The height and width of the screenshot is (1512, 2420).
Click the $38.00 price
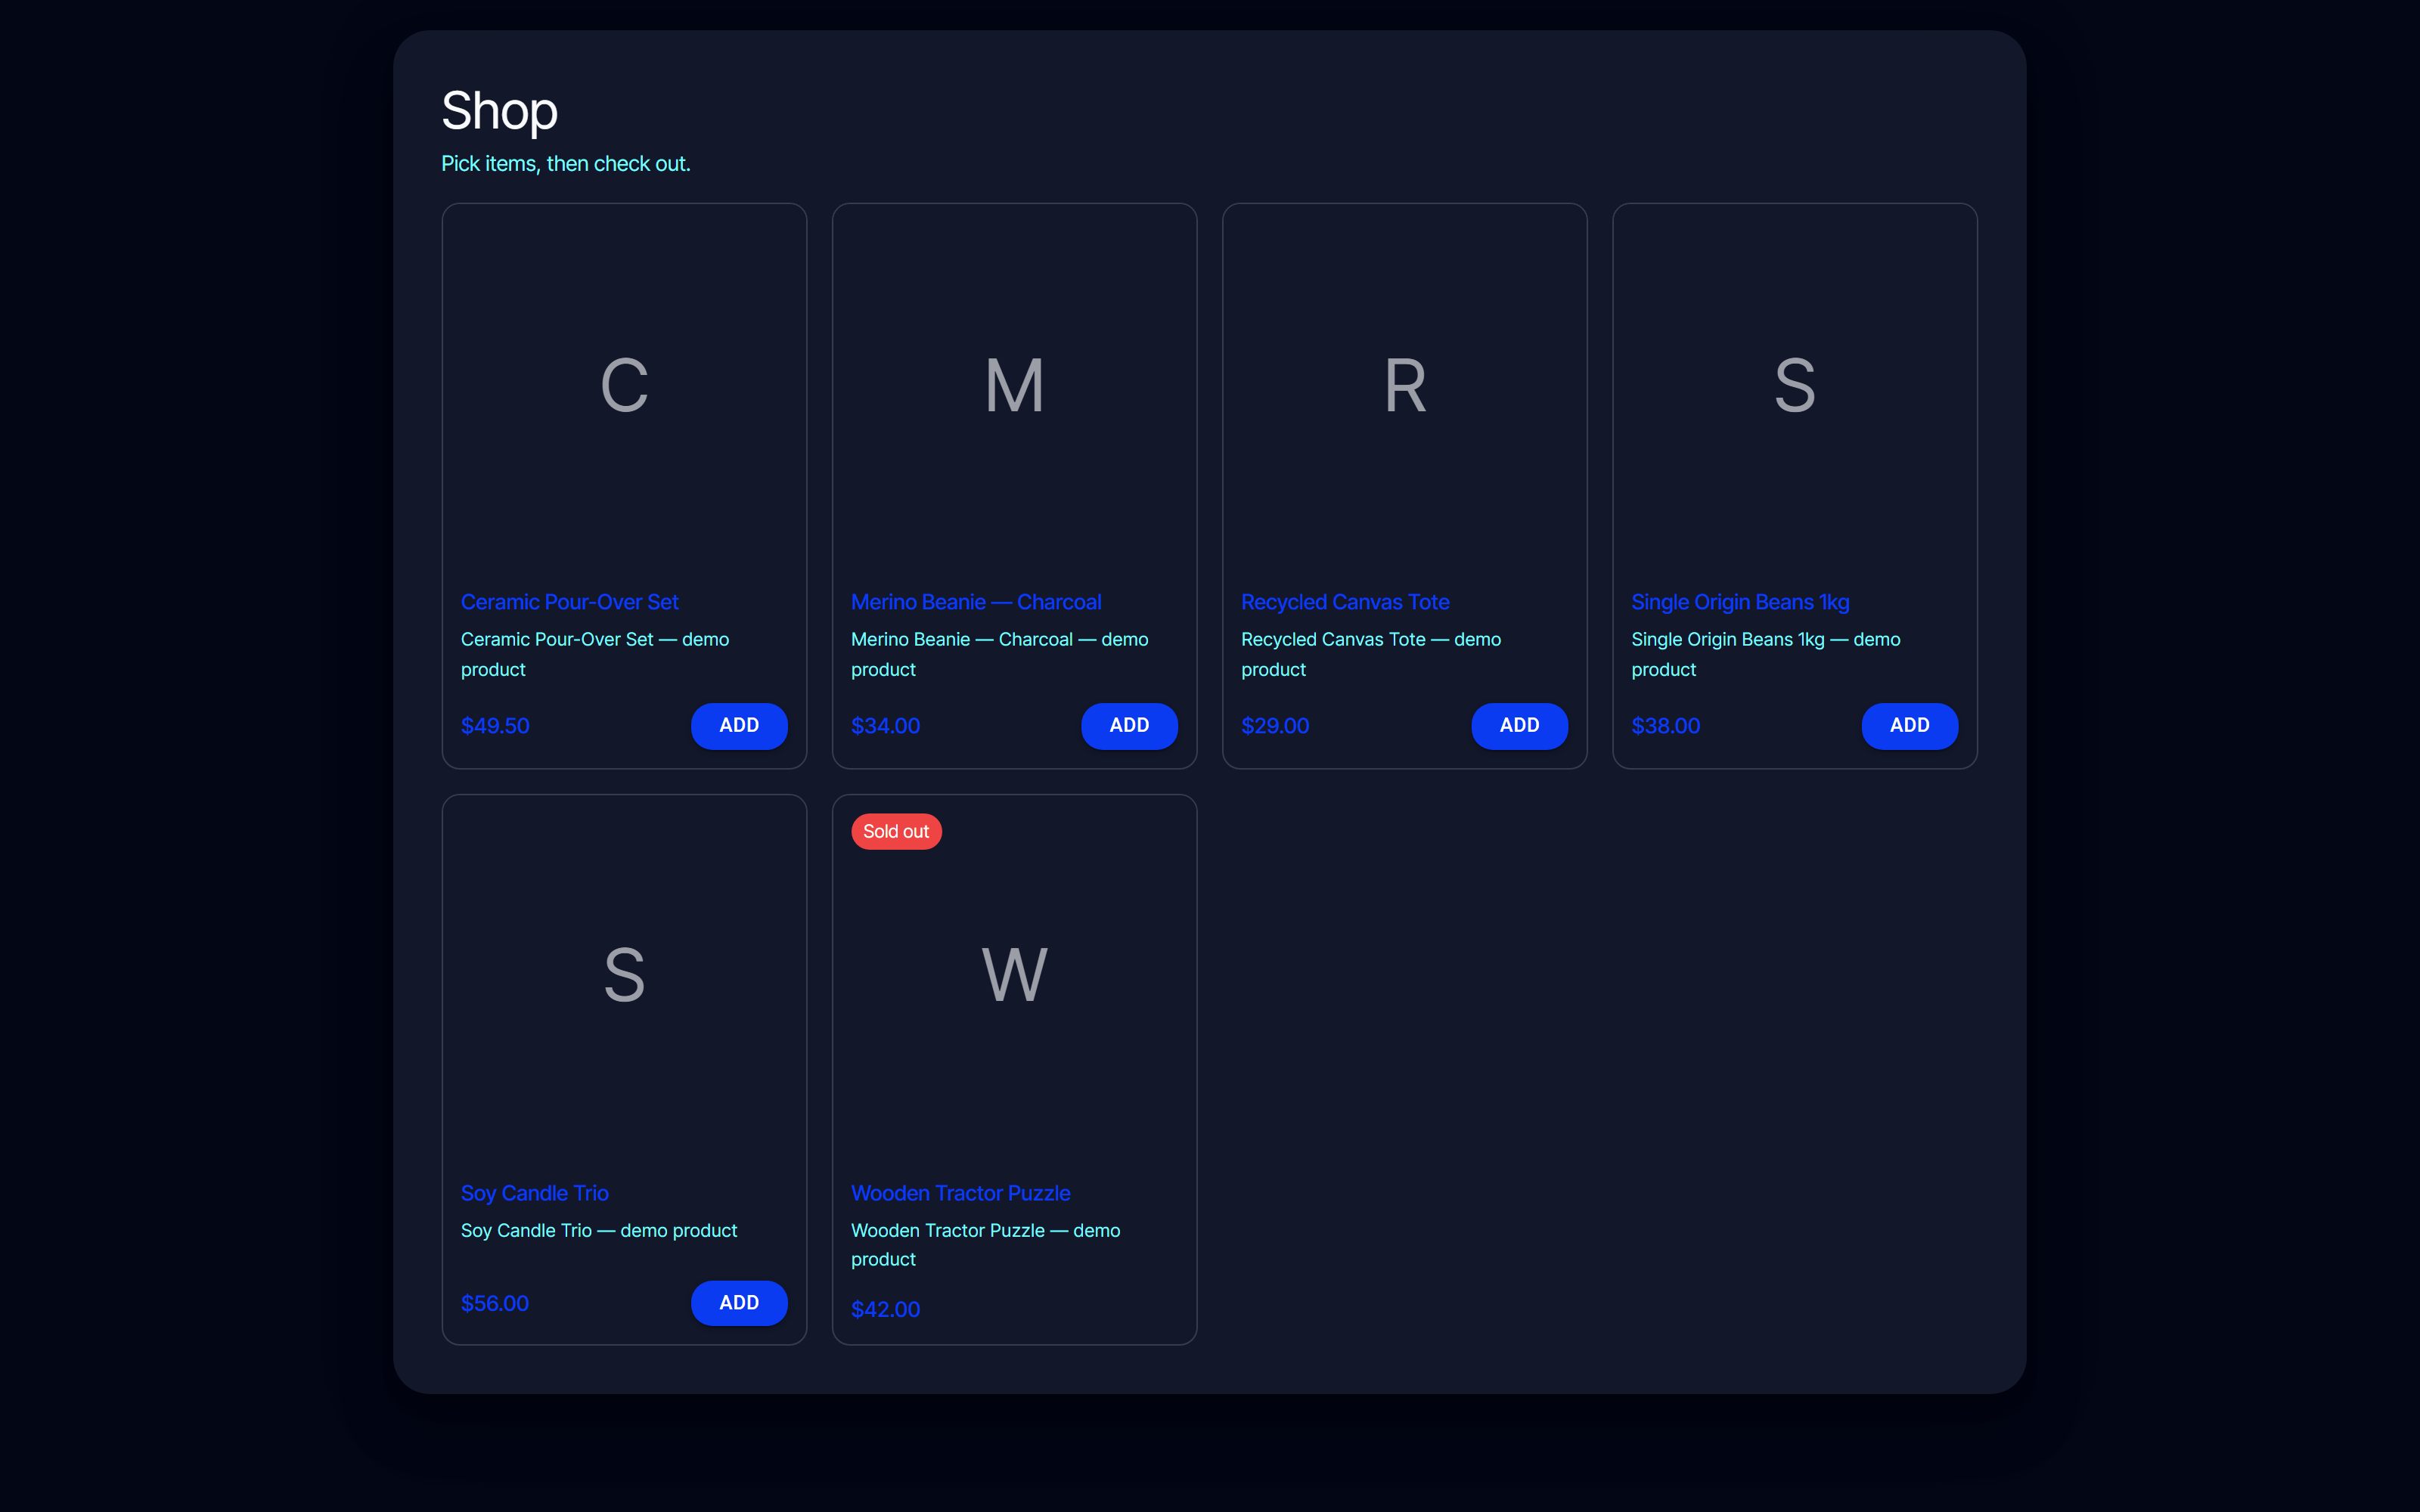coord(1665,726)
